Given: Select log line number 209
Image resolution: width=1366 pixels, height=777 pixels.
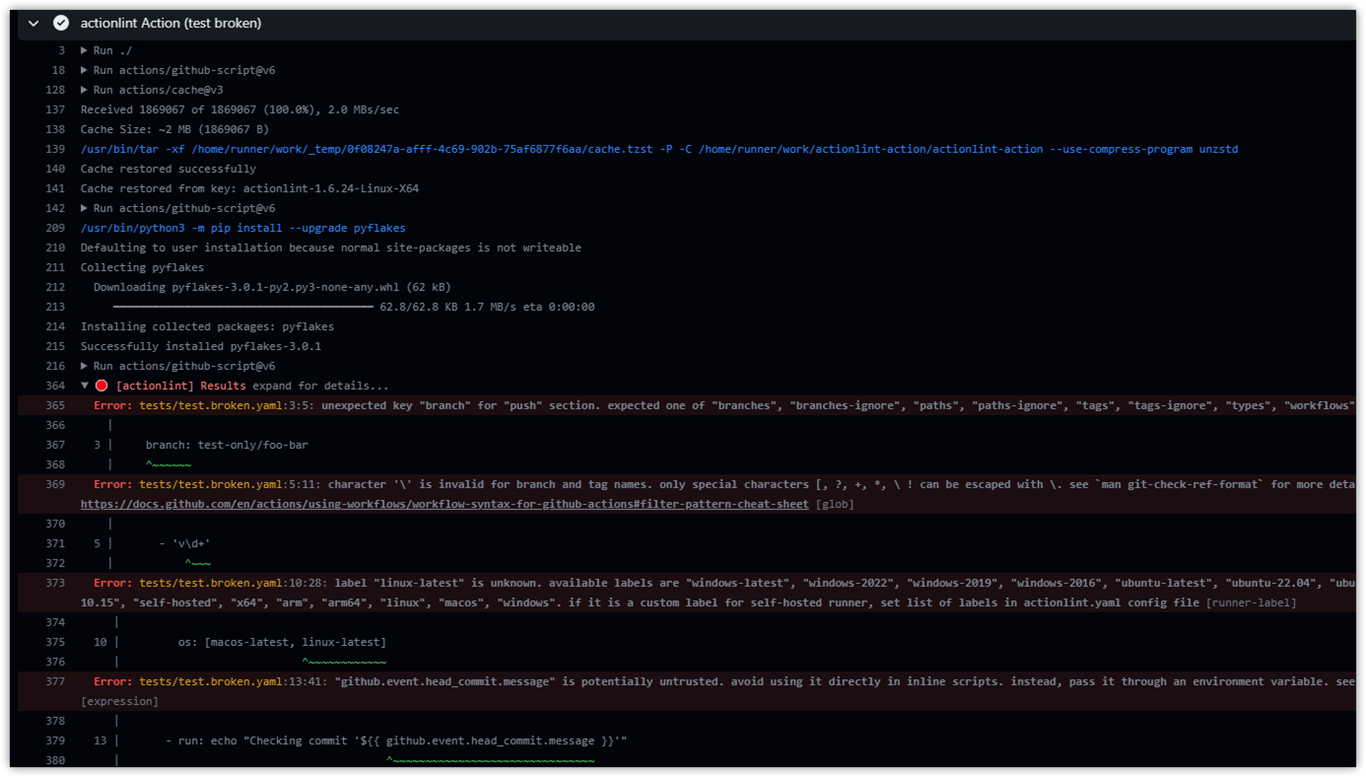Looking at the screenshot, I should pyautogui.click(x=55, y=229).
